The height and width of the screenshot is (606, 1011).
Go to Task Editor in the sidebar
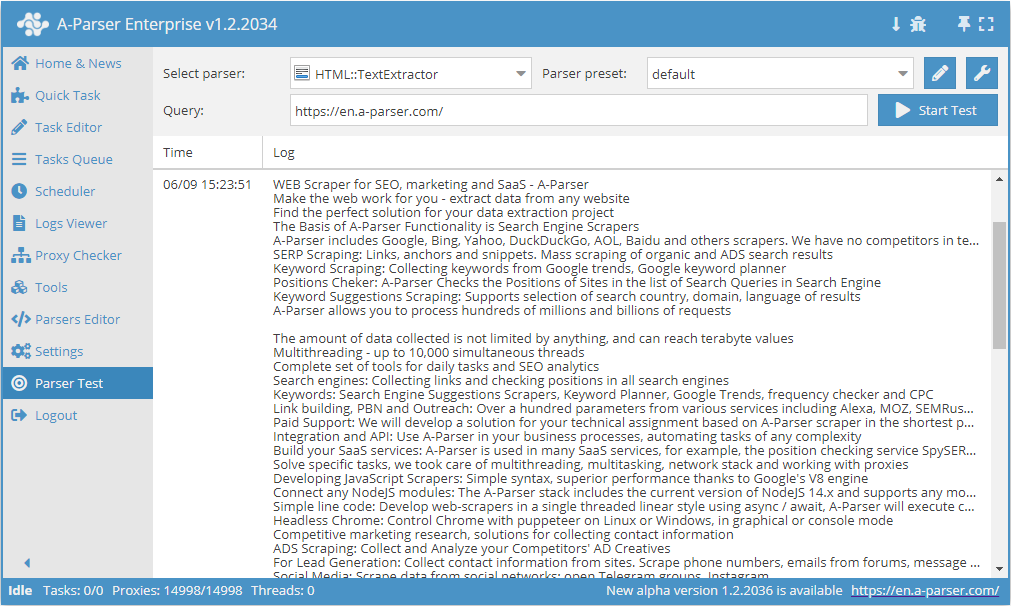68,127
